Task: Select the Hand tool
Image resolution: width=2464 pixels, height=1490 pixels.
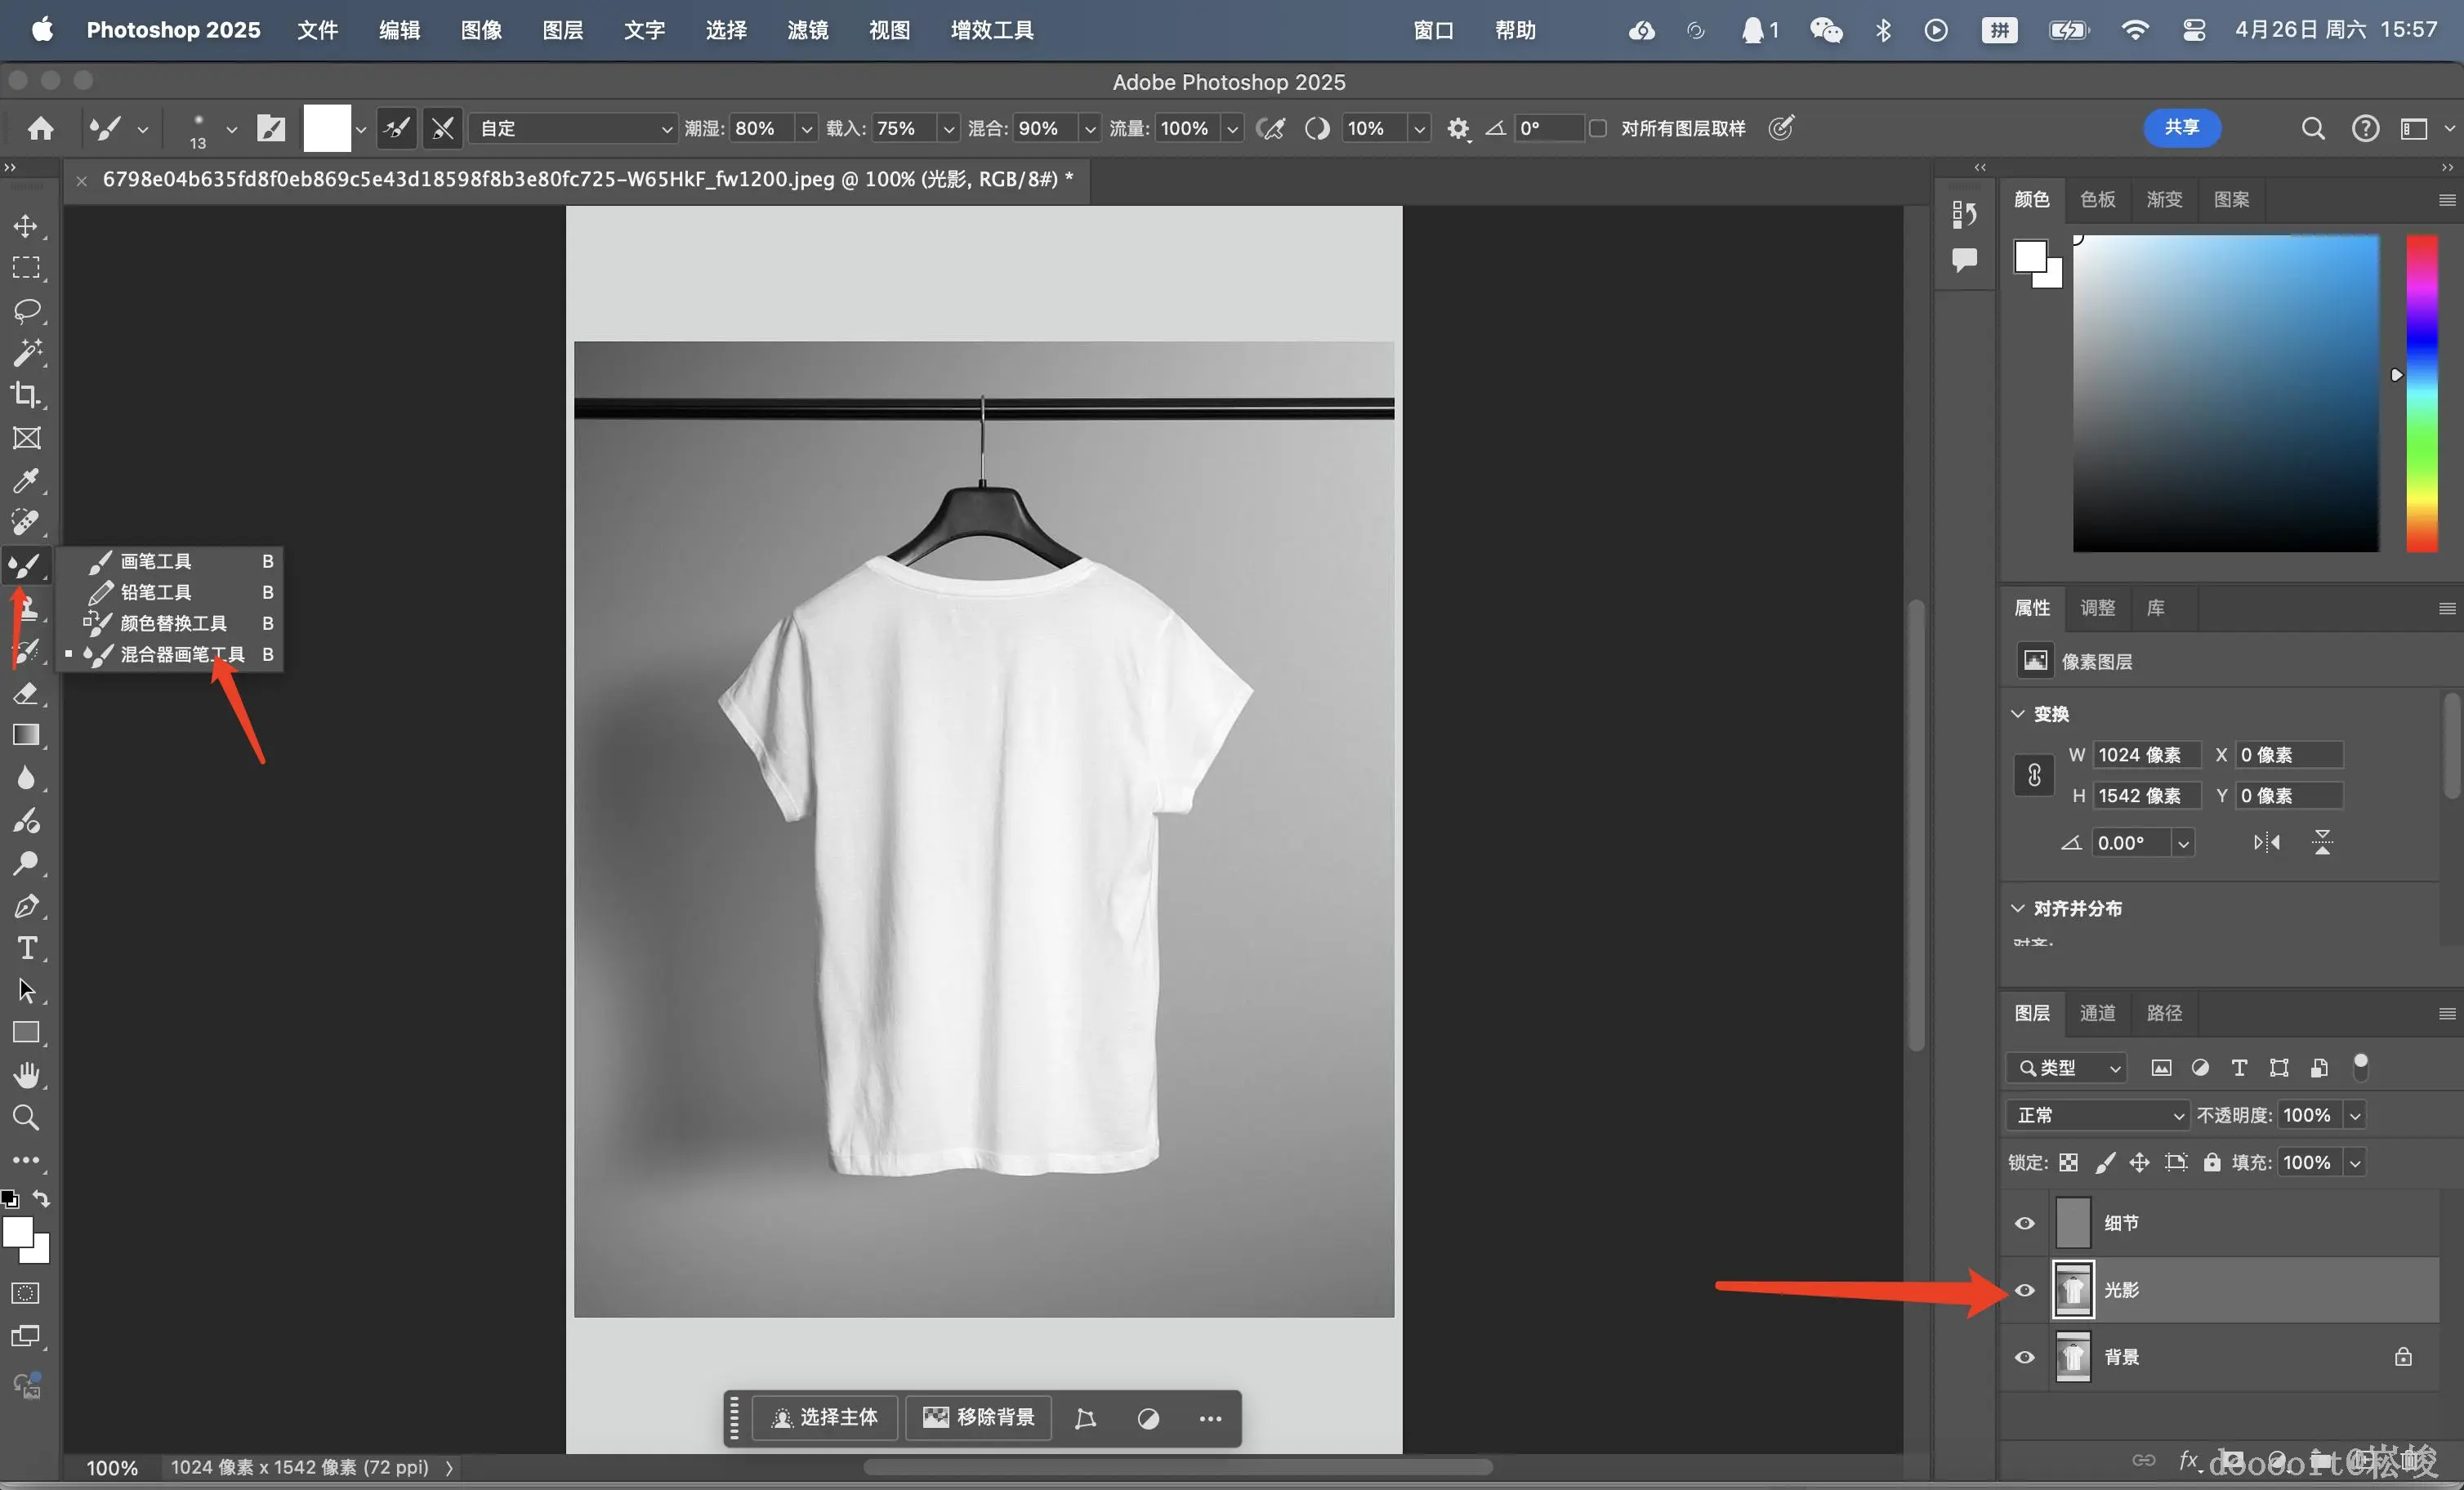Action: pyautogui.click(x=26, y=1075)
